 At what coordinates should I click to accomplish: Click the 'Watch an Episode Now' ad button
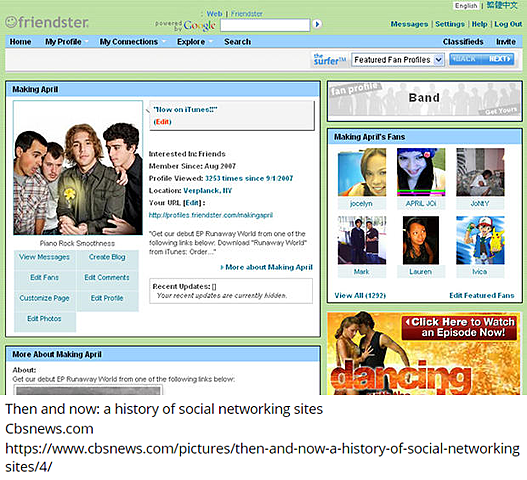tap(459, 327)
